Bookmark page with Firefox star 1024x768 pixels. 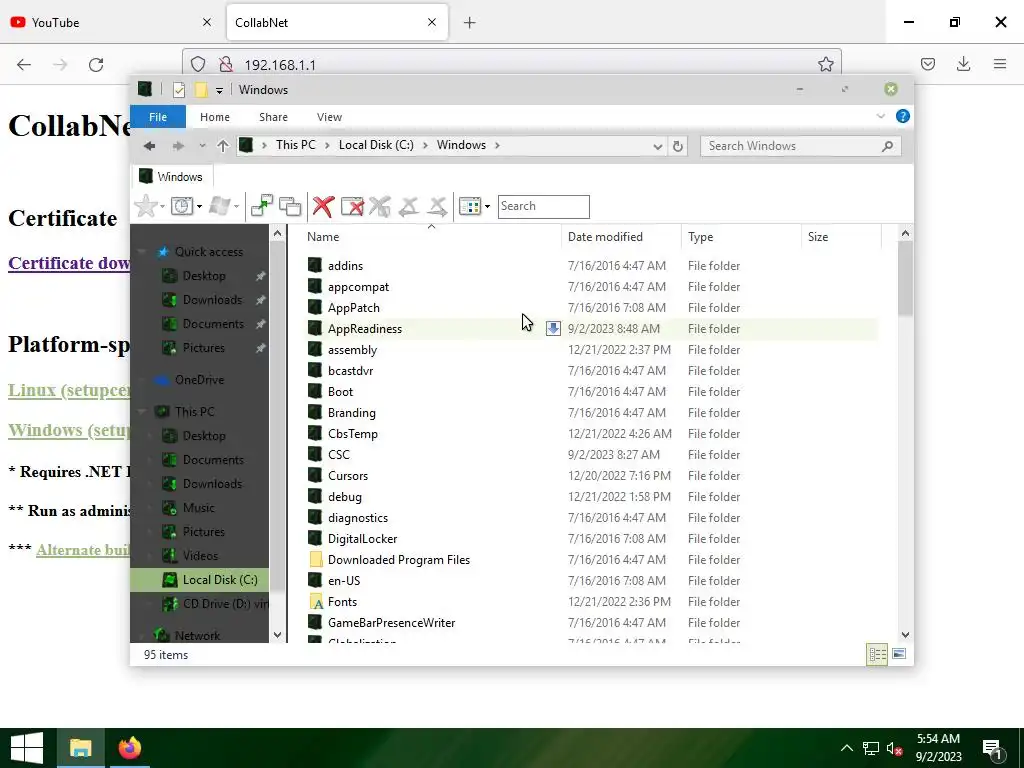click(x=825, y=64)
